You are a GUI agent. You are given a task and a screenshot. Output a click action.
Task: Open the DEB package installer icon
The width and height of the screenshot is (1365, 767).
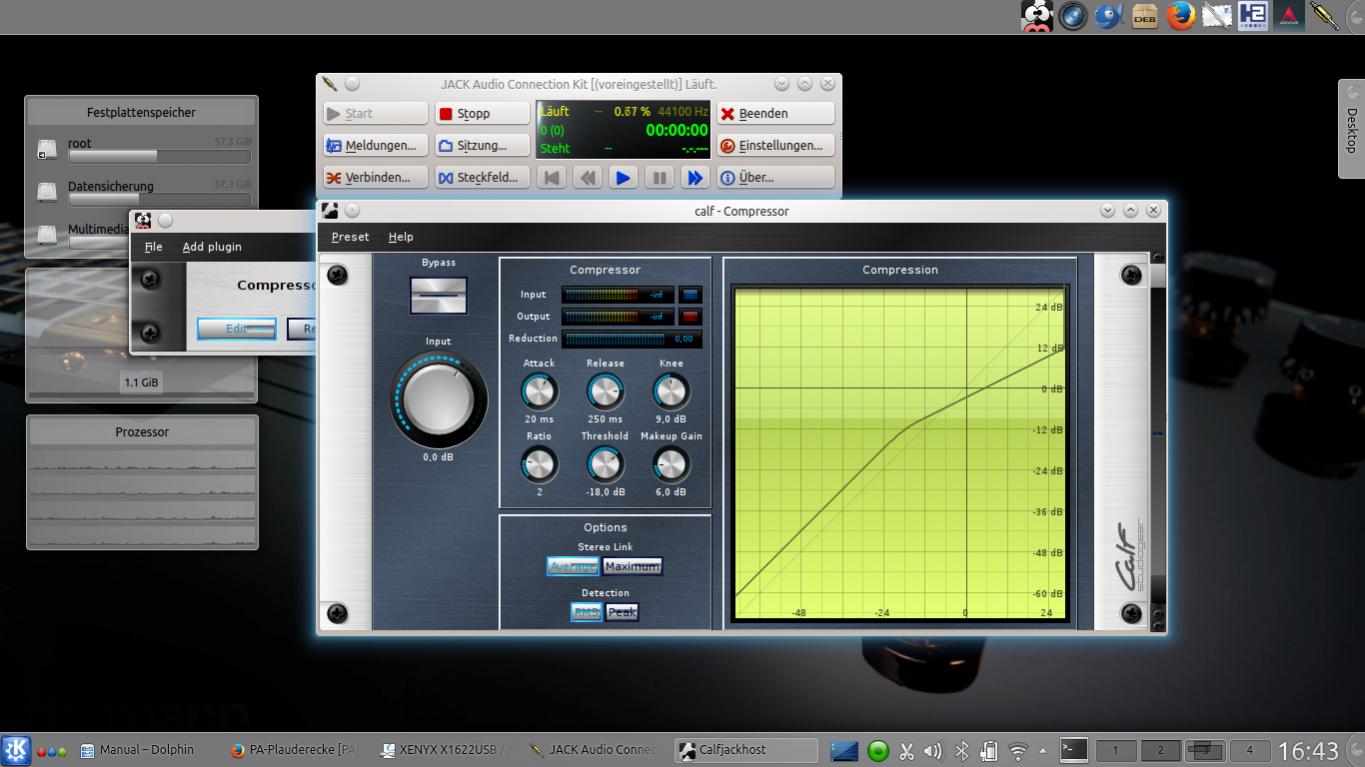pyautogui.click(x=1145, y=15)
